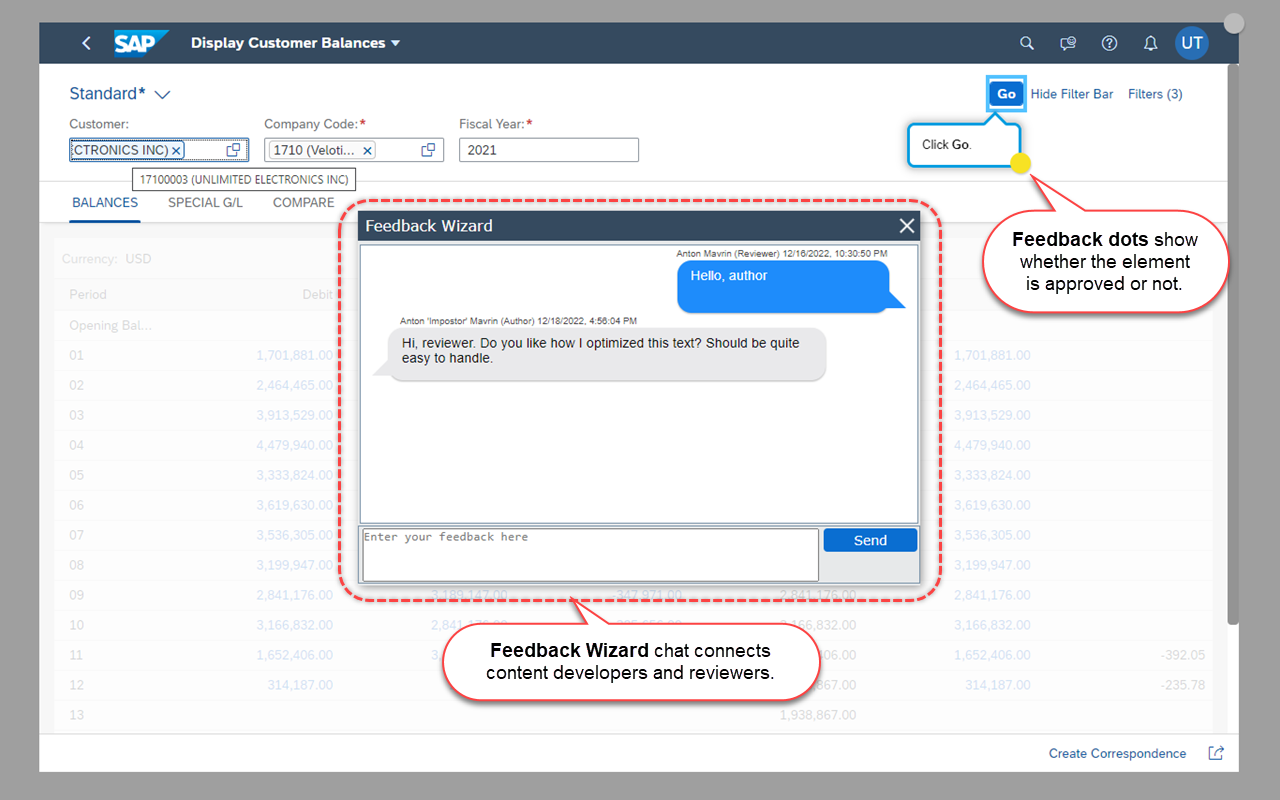Switch to the SPECIAL G/L tab

pos(204,202)
